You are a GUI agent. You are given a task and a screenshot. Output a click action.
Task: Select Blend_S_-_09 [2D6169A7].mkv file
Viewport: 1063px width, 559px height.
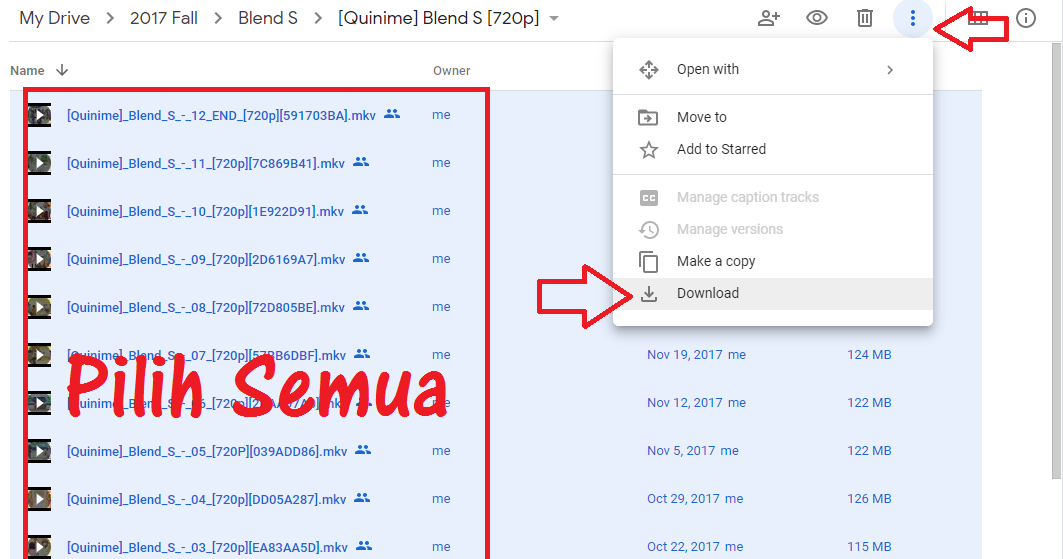pos(206,260)
